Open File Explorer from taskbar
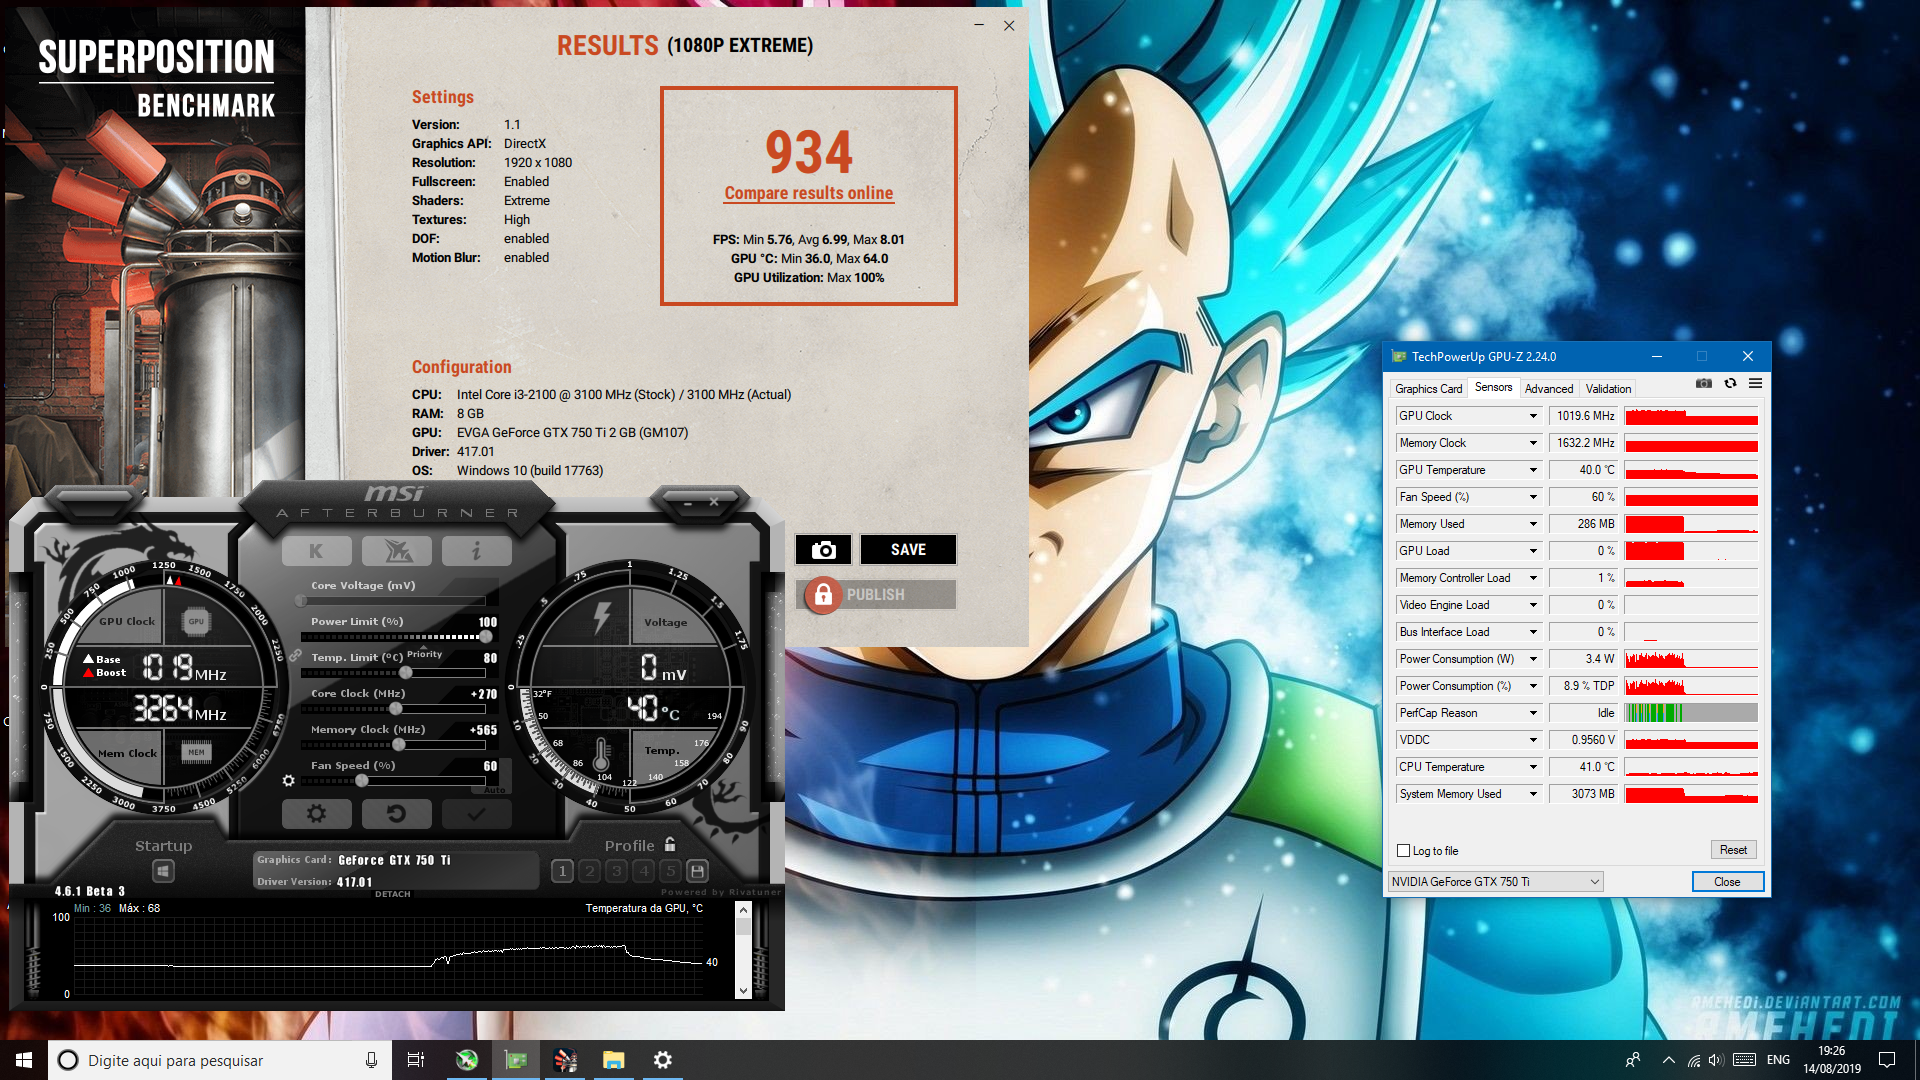 (x=614, y=1060)
